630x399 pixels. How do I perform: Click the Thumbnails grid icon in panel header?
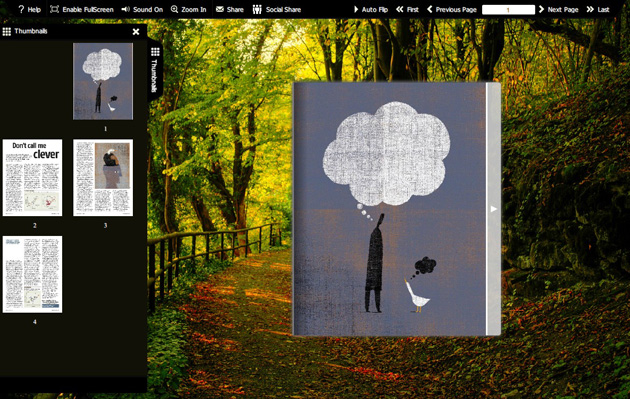click(x=6, y=31)
